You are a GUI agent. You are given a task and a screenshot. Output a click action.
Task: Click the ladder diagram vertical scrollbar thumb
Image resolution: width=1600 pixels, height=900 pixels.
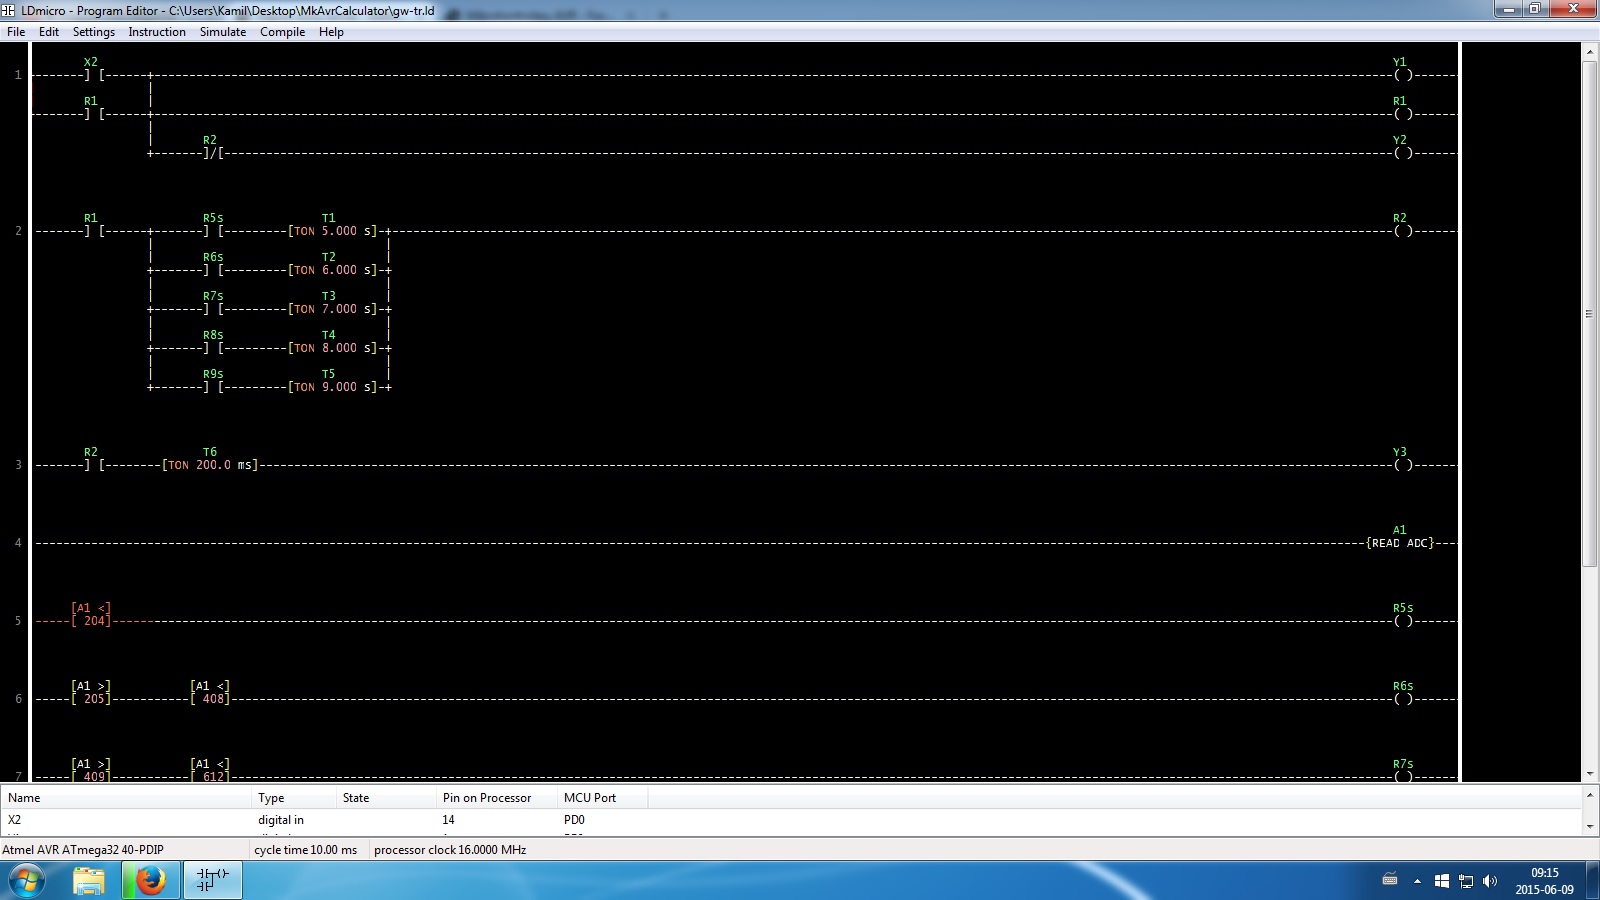tap(1590, 314)
